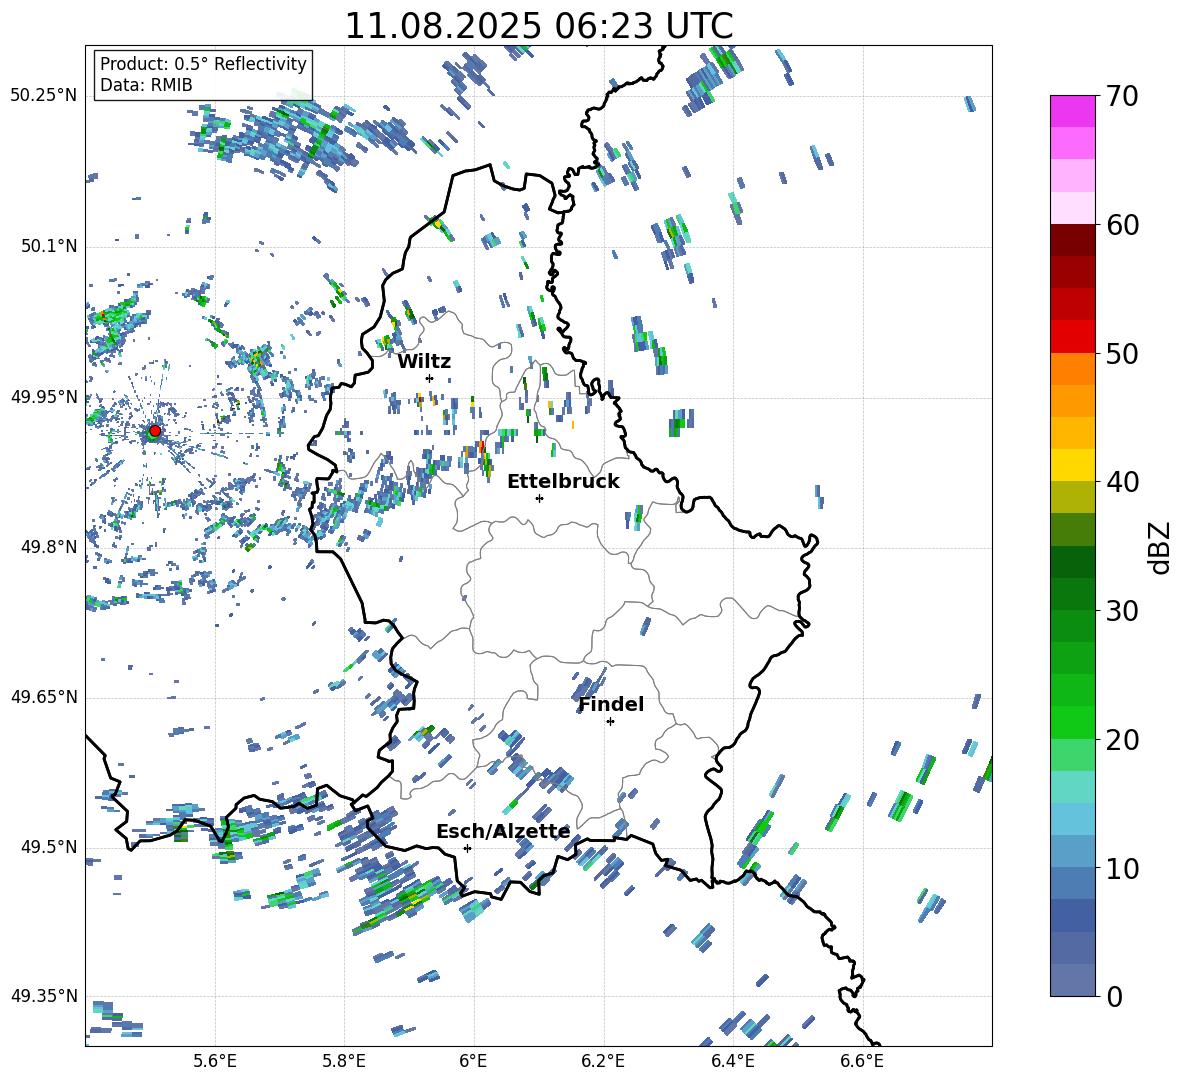Click the 49.95°N latitude label
1184x1081 pixels.
coord(43,396)
